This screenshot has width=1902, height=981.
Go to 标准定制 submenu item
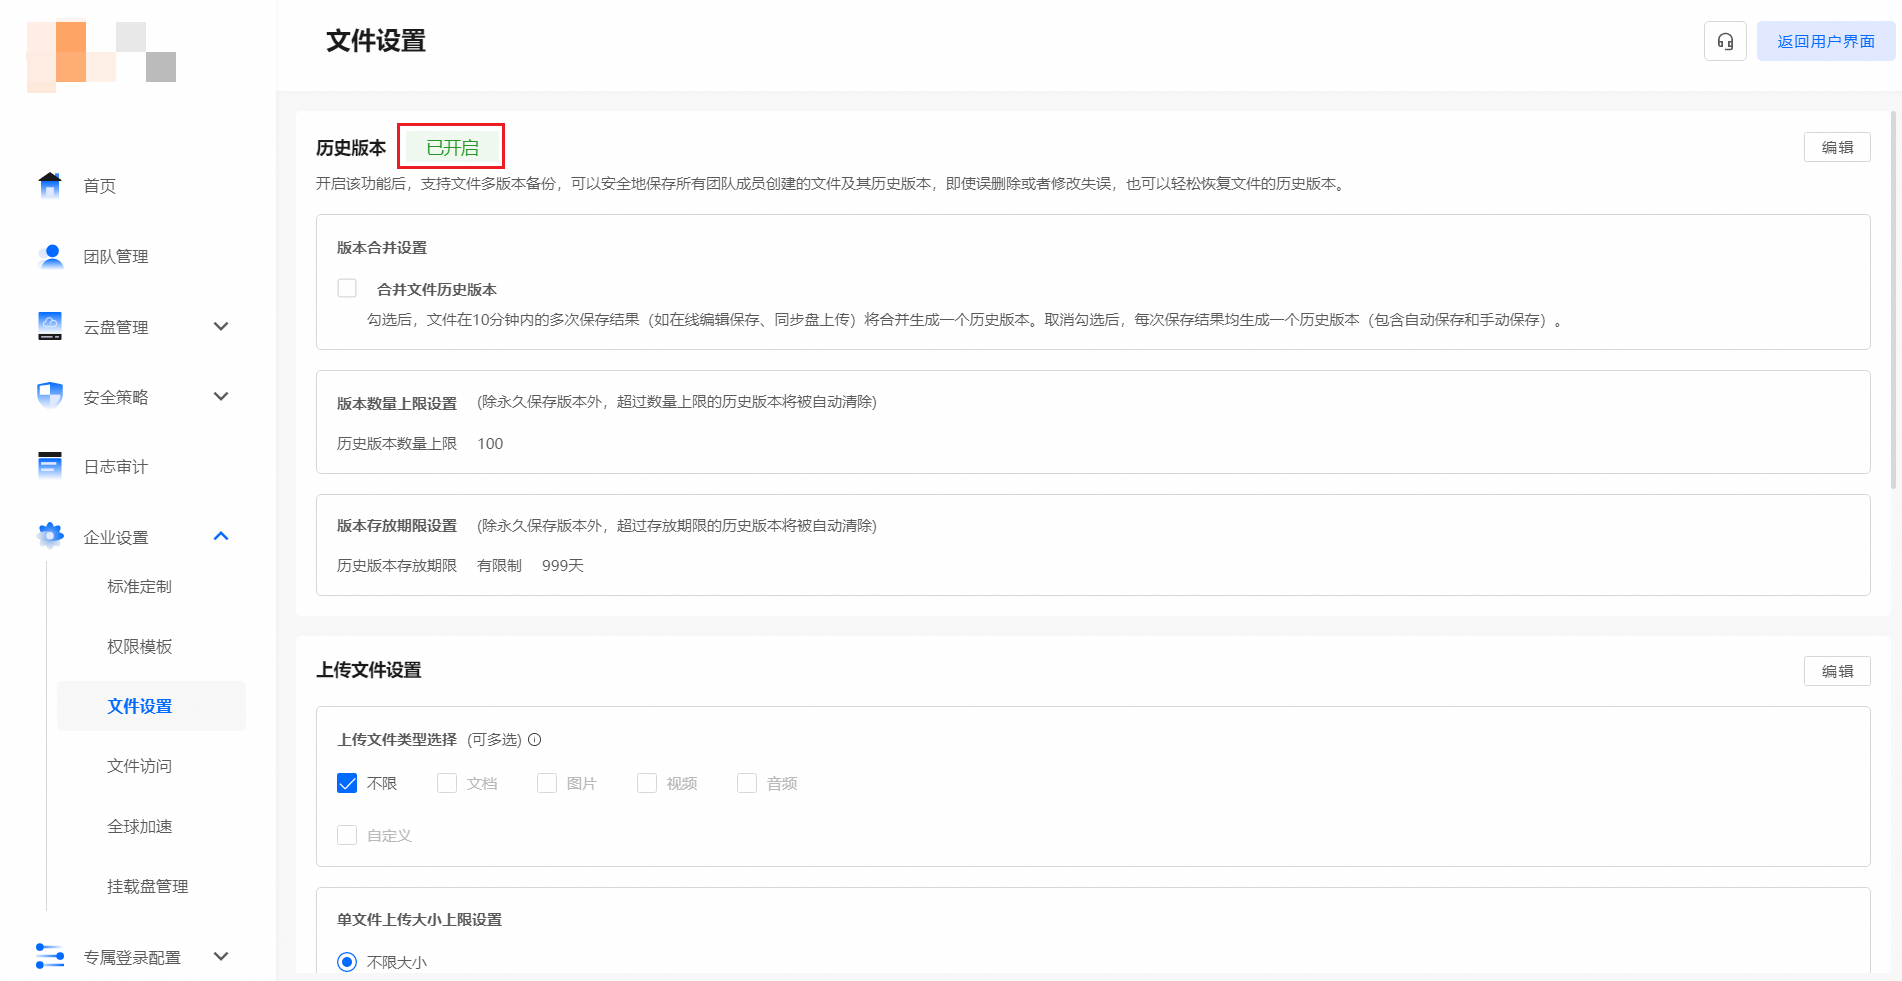tap(140, 586)
